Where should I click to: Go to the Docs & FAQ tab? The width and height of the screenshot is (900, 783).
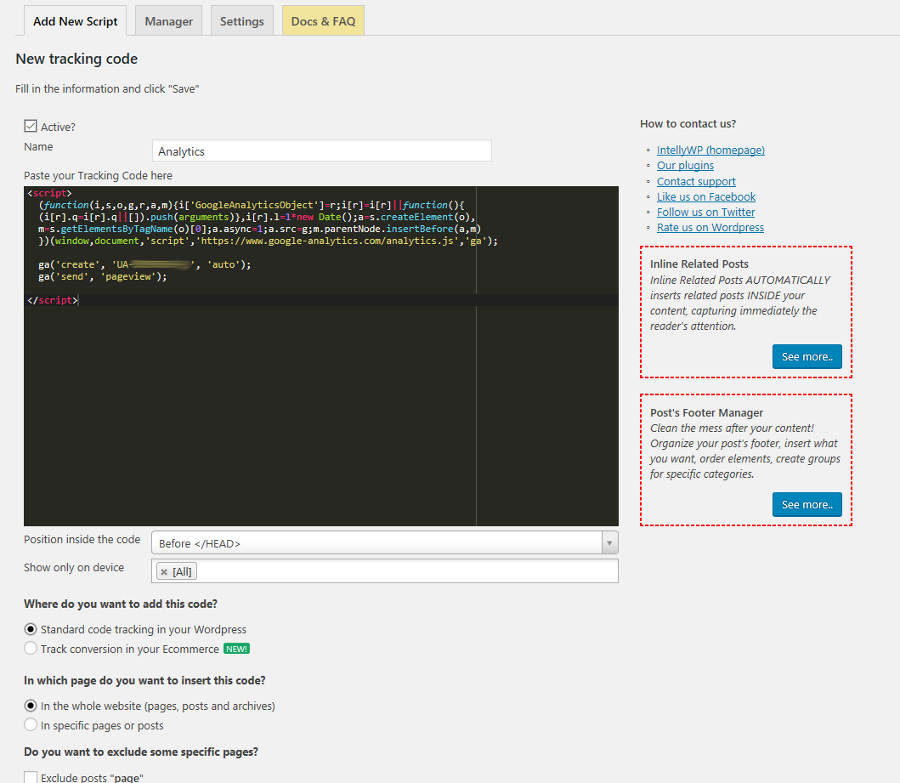tap(323, 21)
